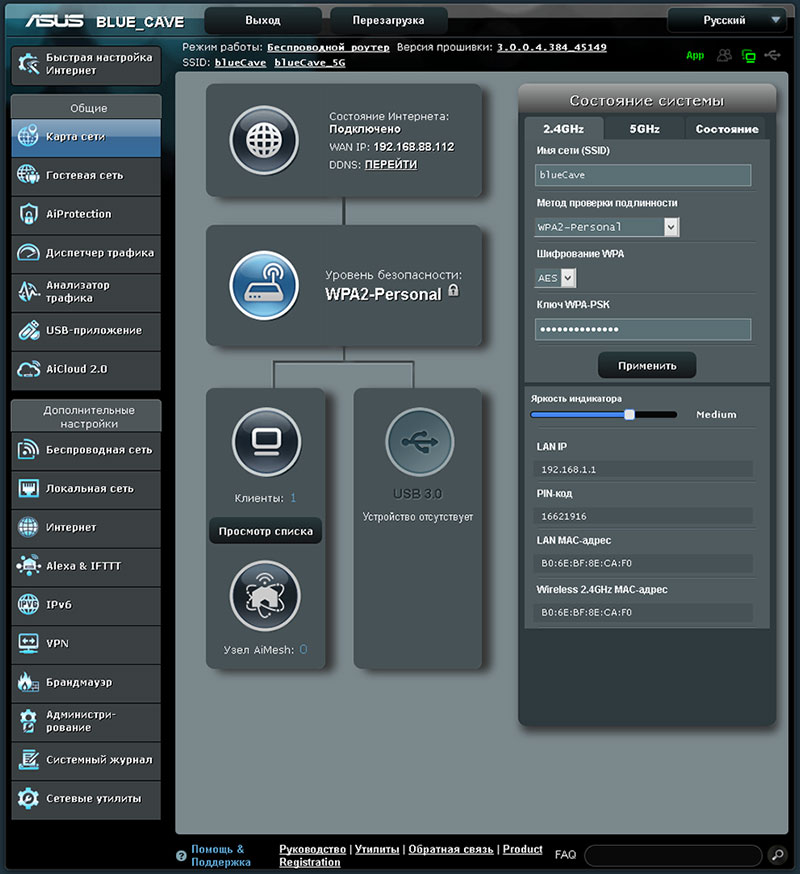The height and width of the screenshot is (874, 800).
Task: Click the IPv6 icon in sidebar
Action: (28, 605)
